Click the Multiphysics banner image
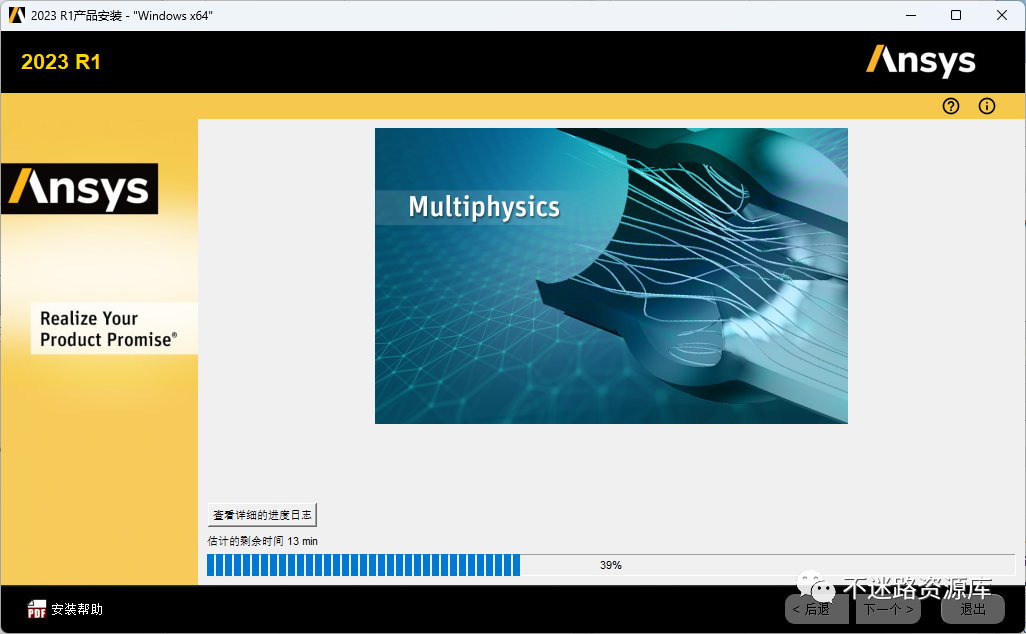This screenshot has height=634, width=1026. (x=611, y=276)
